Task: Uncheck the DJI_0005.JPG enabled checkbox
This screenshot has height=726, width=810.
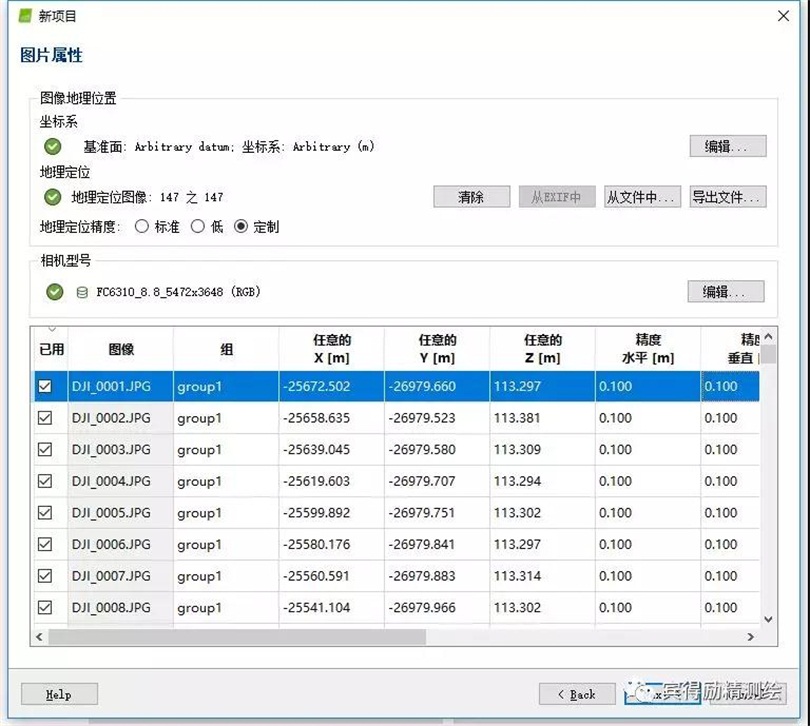Action: pyautogui.click(x=45, y=513)
